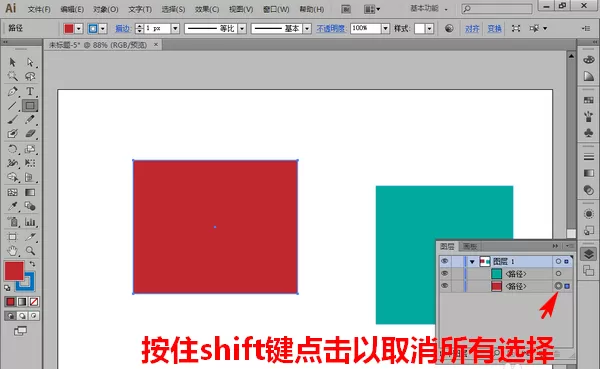Select the Direct Selection tool (white arrow)

point(30,62)
